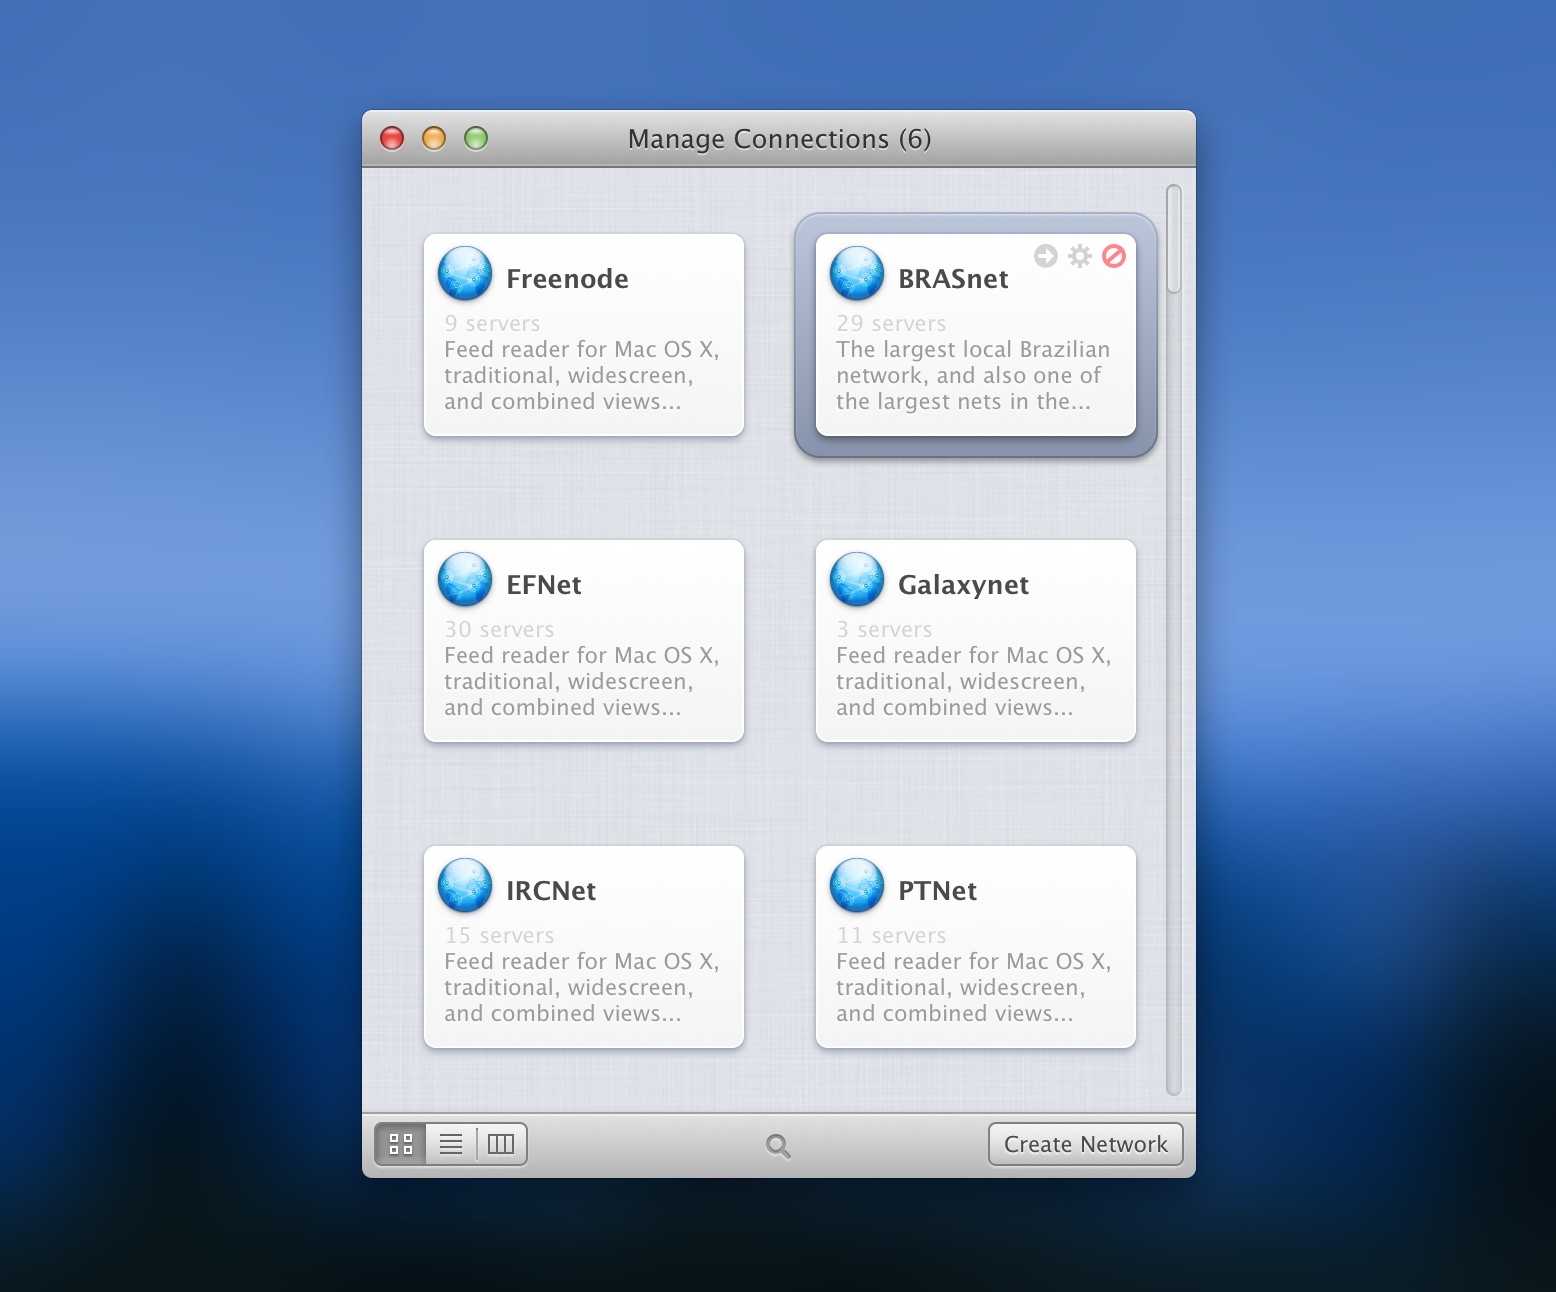Close the Manage Connections window
The height and width of the screenshot is (1292, 1556).
392,138
